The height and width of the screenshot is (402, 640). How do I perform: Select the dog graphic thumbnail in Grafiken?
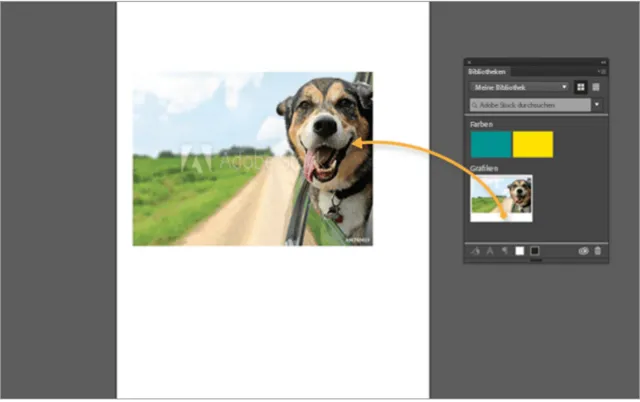coord(501,198)
